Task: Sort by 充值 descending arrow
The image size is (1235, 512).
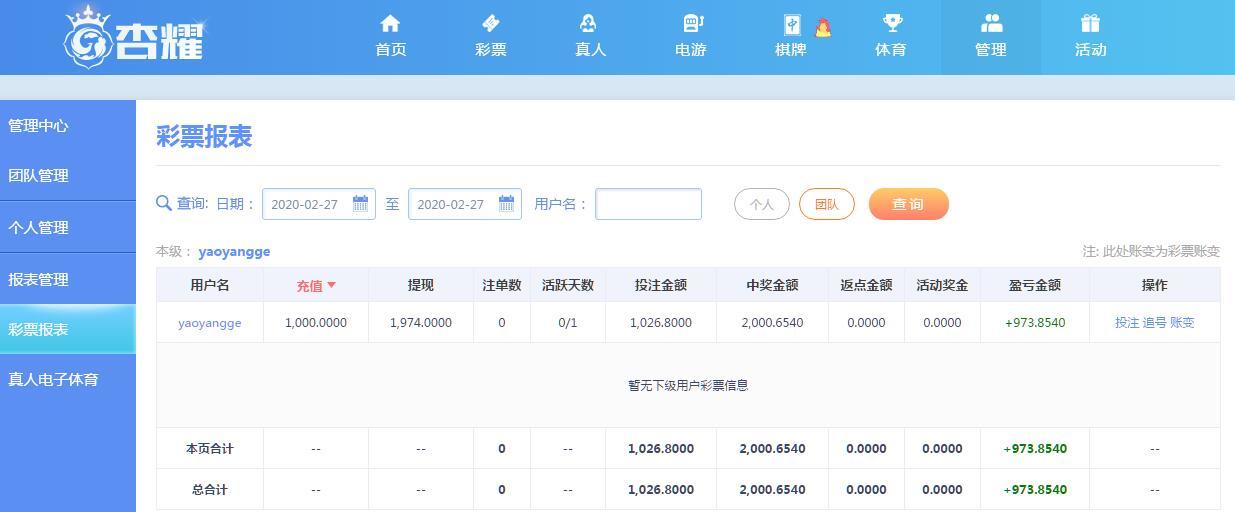Action: (332, 285)
